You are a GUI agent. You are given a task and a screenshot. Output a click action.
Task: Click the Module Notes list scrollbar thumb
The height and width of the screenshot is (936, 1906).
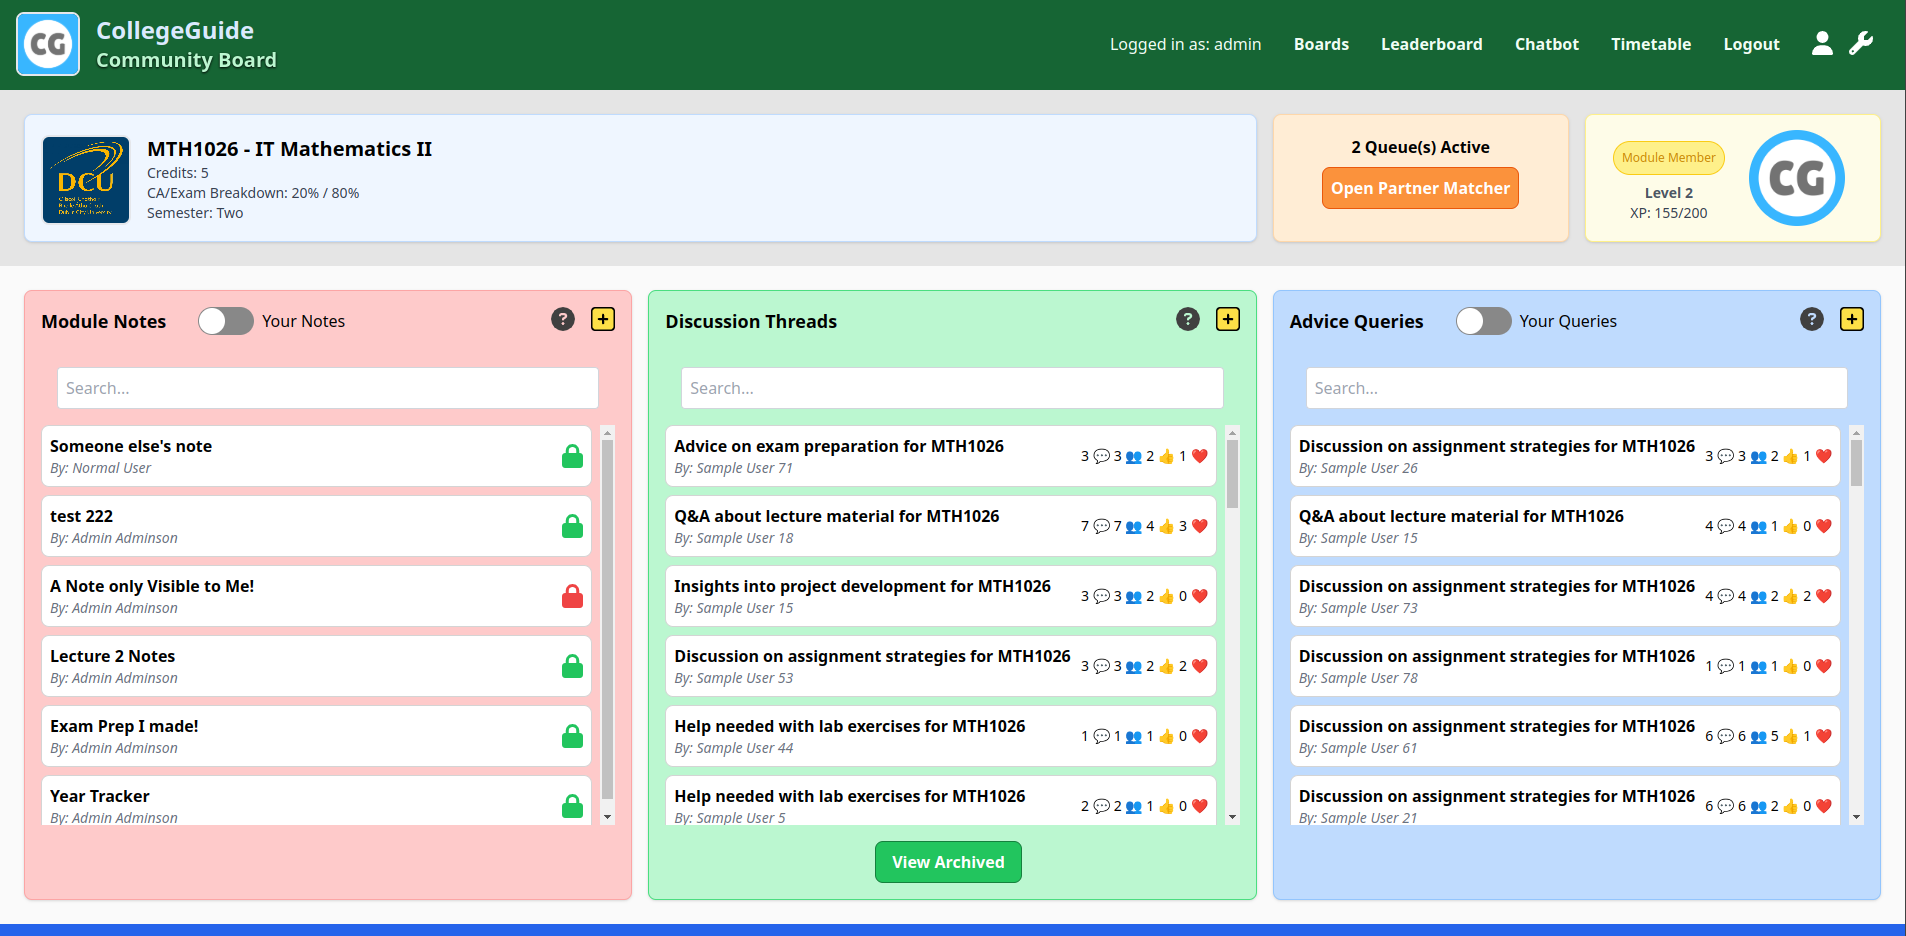[607, 618]
